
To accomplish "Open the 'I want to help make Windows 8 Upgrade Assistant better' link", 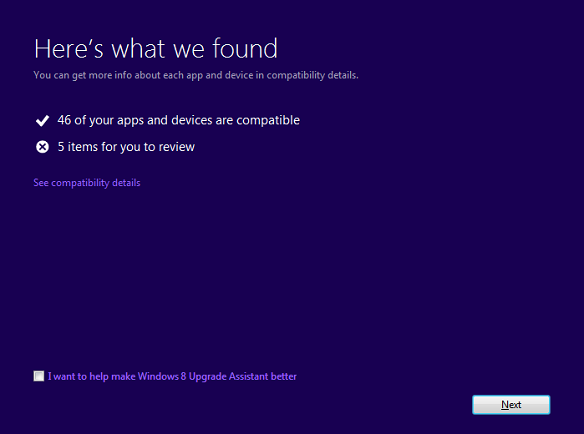I will point(172,376).
